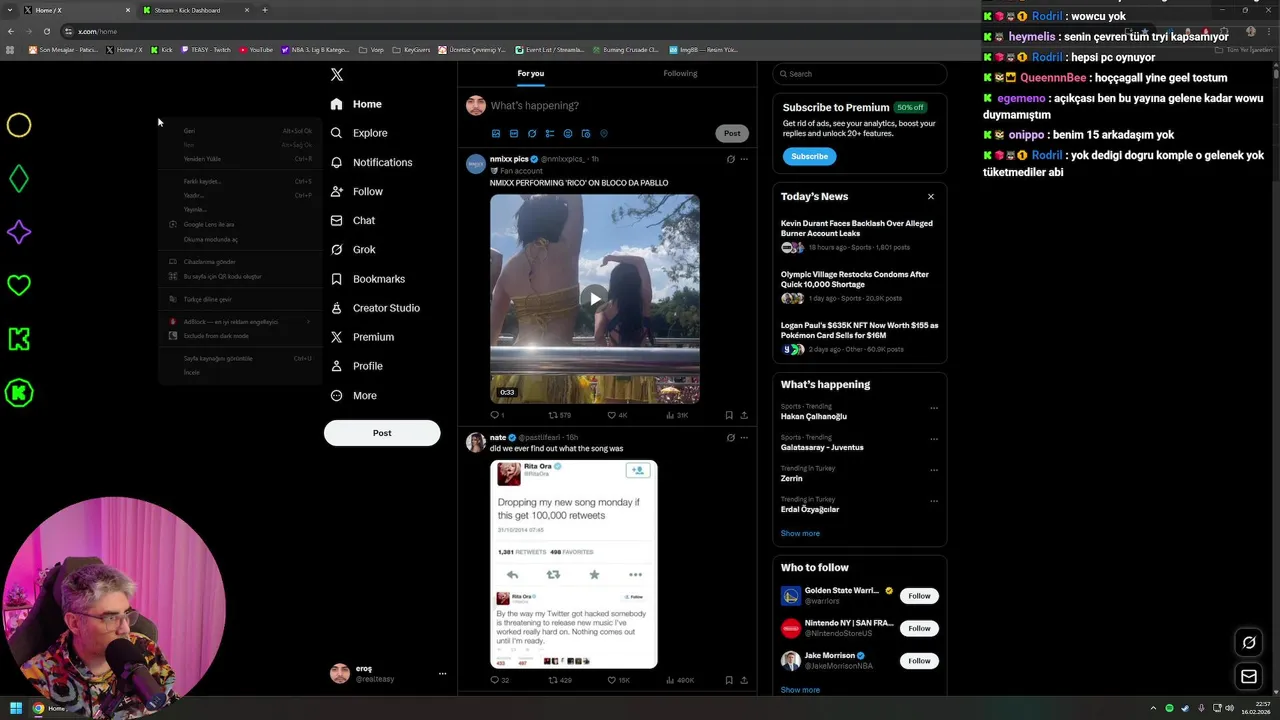
Task: Share the nmixx pics post
Action: coord(744,415)
